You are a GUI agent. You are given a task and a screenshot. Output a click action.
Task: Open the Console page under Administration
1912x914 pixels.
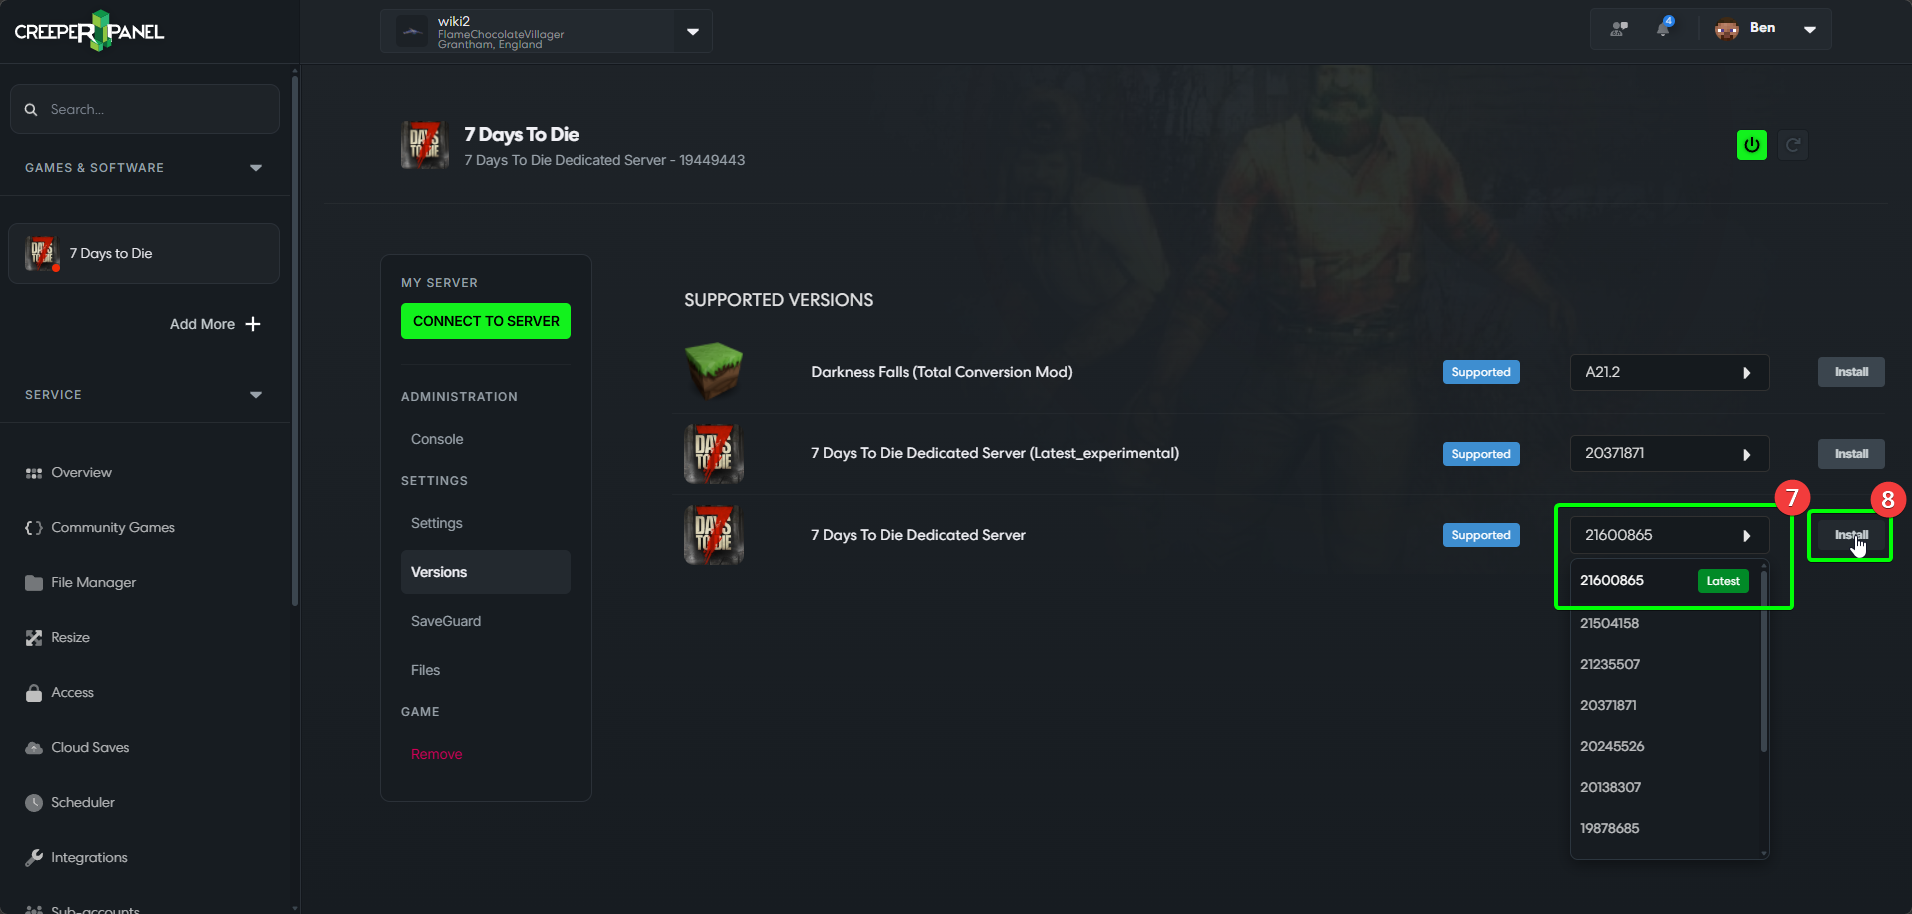click(x=437, y=438)
